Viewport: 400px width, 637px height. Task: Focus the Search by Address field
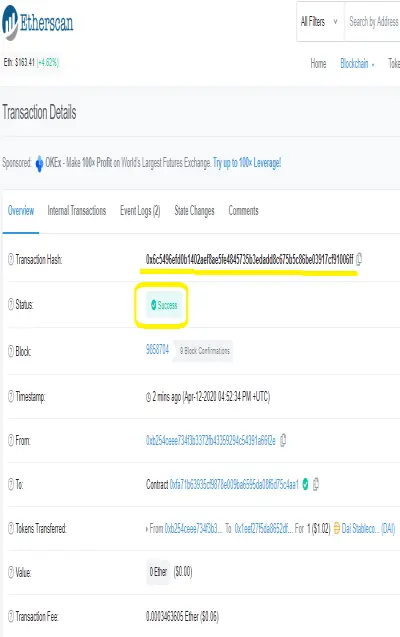click(373, 22)
